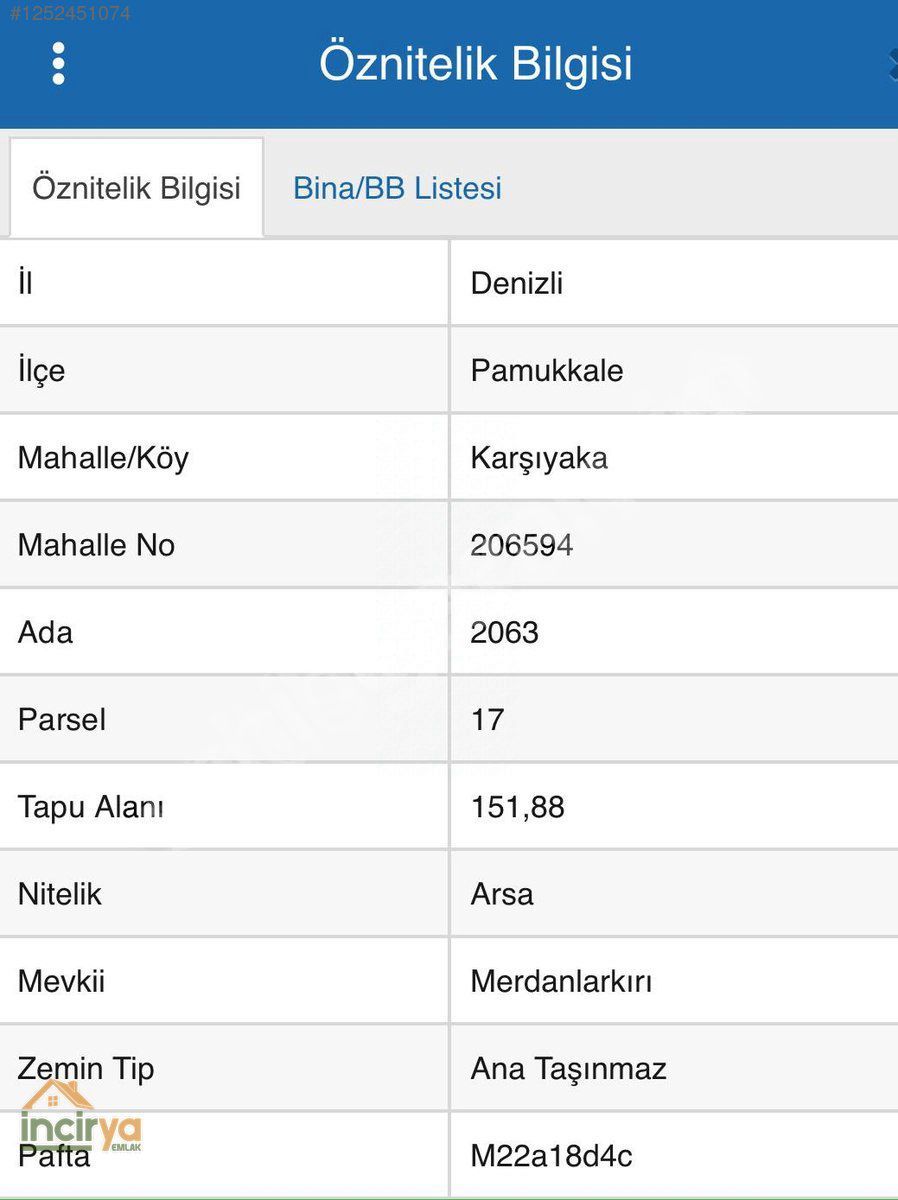Click the İlçe row label

[x=41, y=371]
